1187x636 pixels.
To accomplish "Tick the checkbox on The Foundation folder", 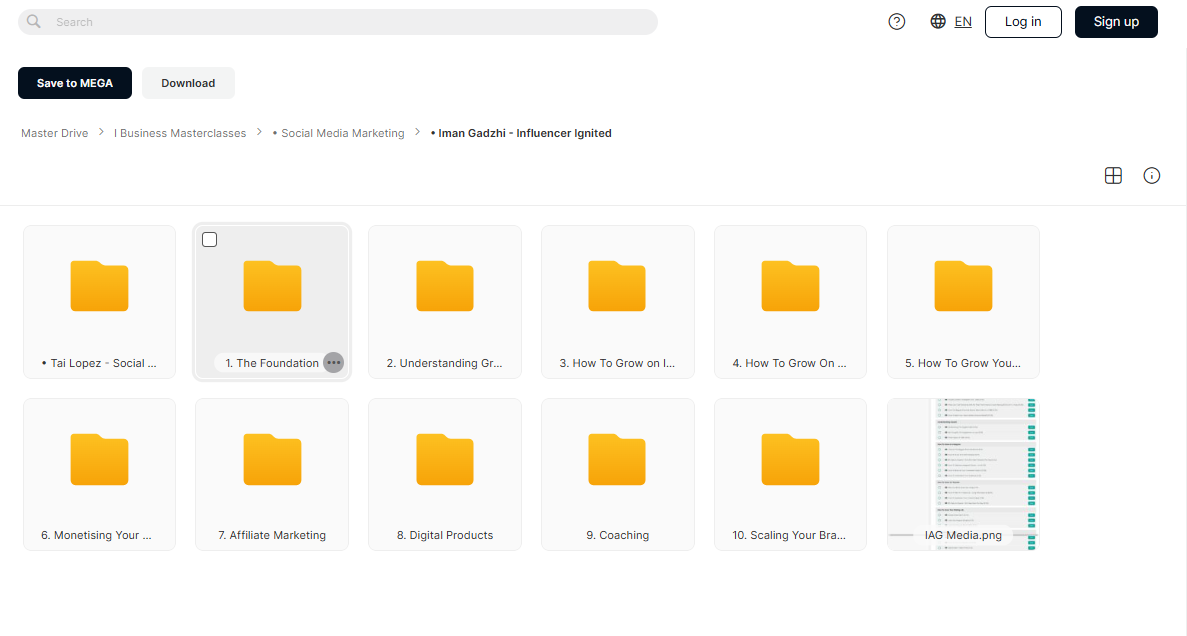I will click(x=210, y=240).
